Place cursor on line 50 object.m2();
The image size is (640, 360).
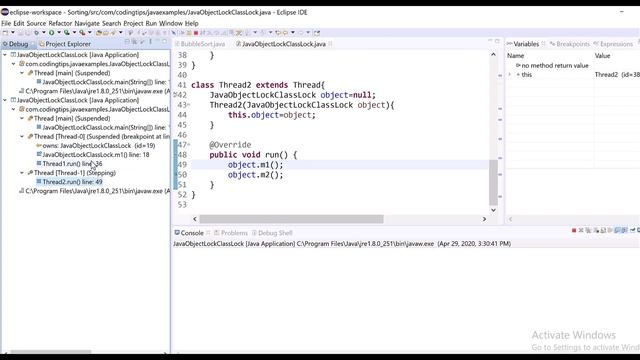(x=255, y=175)
